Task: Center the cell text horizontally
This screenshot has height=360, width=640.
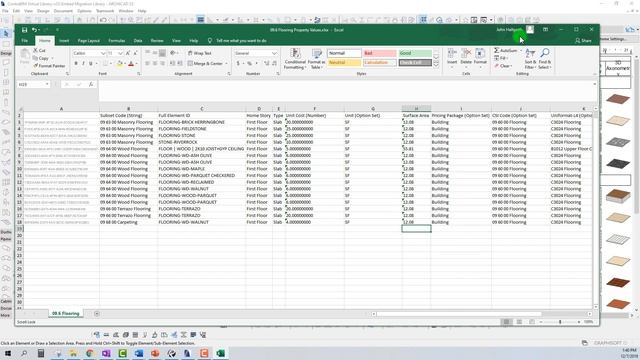Action: [155, 64]
